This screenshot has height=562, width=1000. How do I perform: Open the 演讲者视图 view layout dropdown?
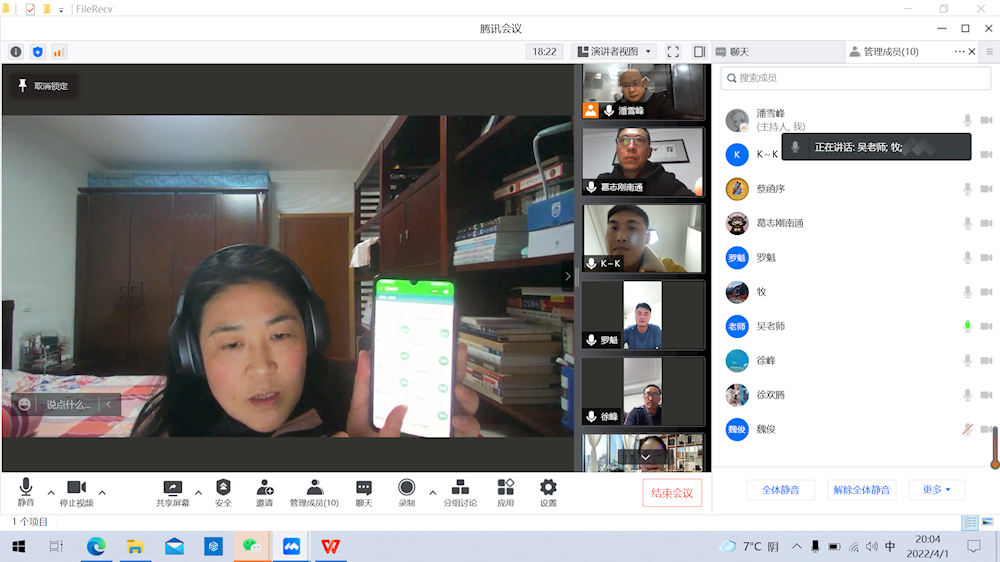(x=614, y=52)
